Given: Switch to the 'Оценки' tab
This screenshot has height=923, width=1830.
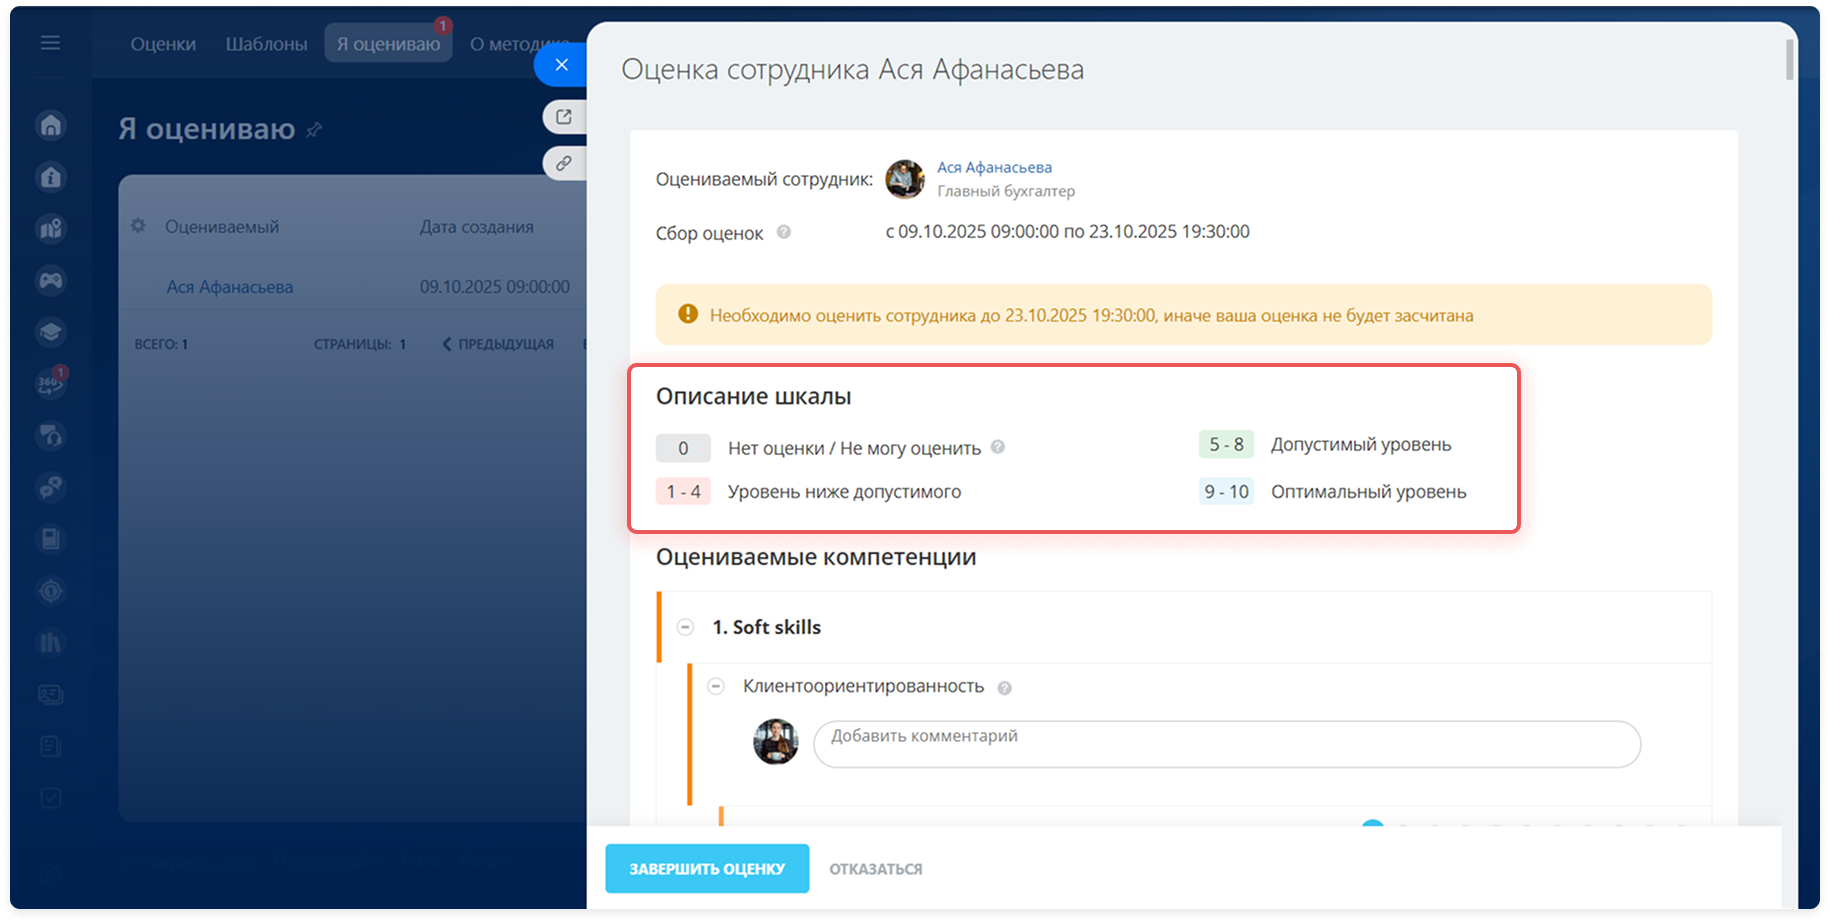Looking at the screenshot, I should tap(163, 44).
